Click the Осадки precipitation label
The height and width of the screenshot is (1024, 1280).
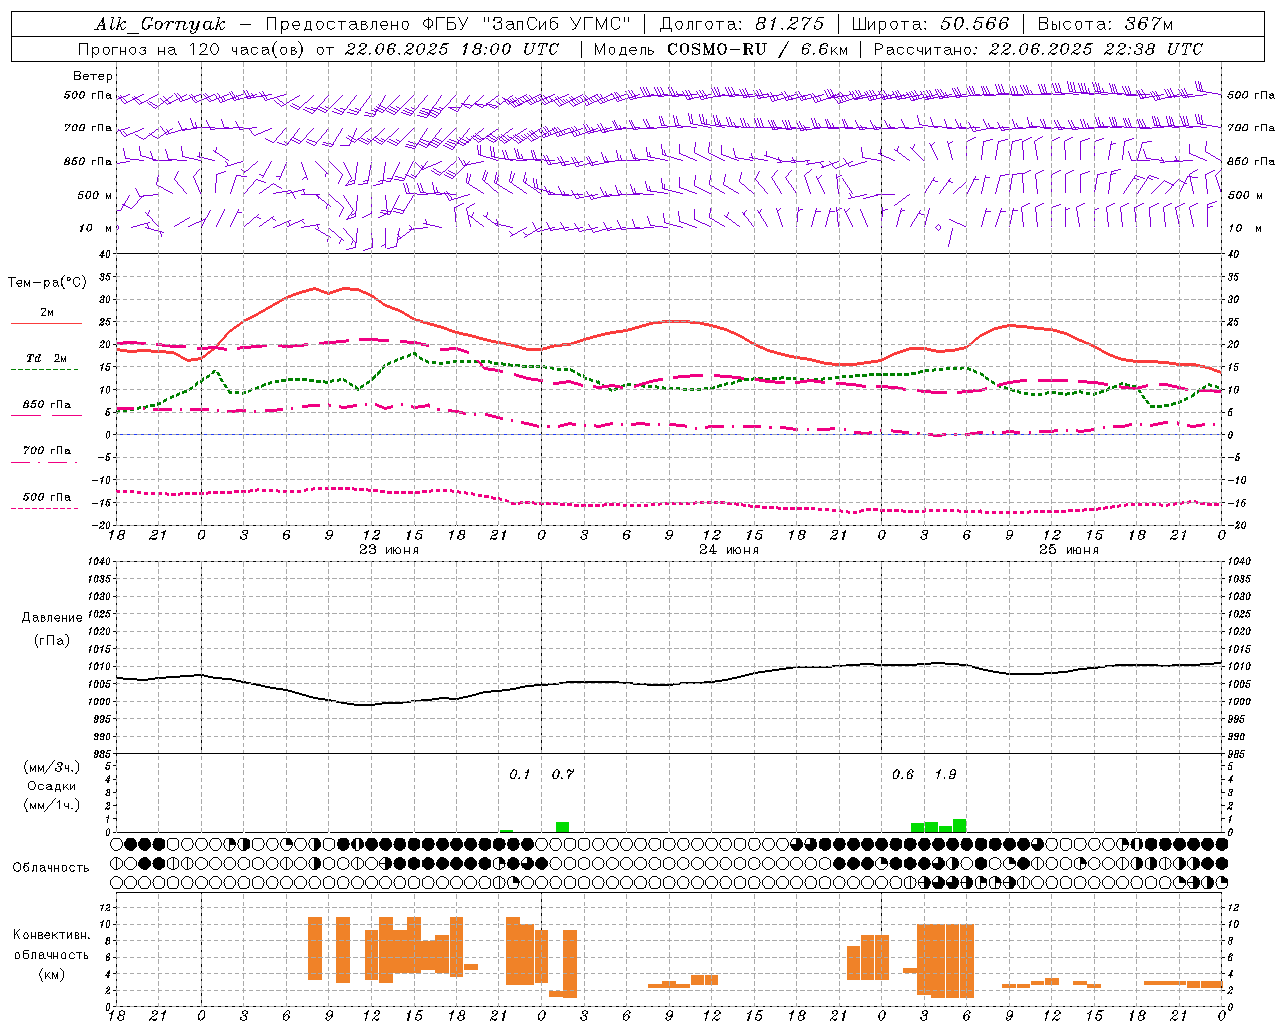click(x=51, y=786)
